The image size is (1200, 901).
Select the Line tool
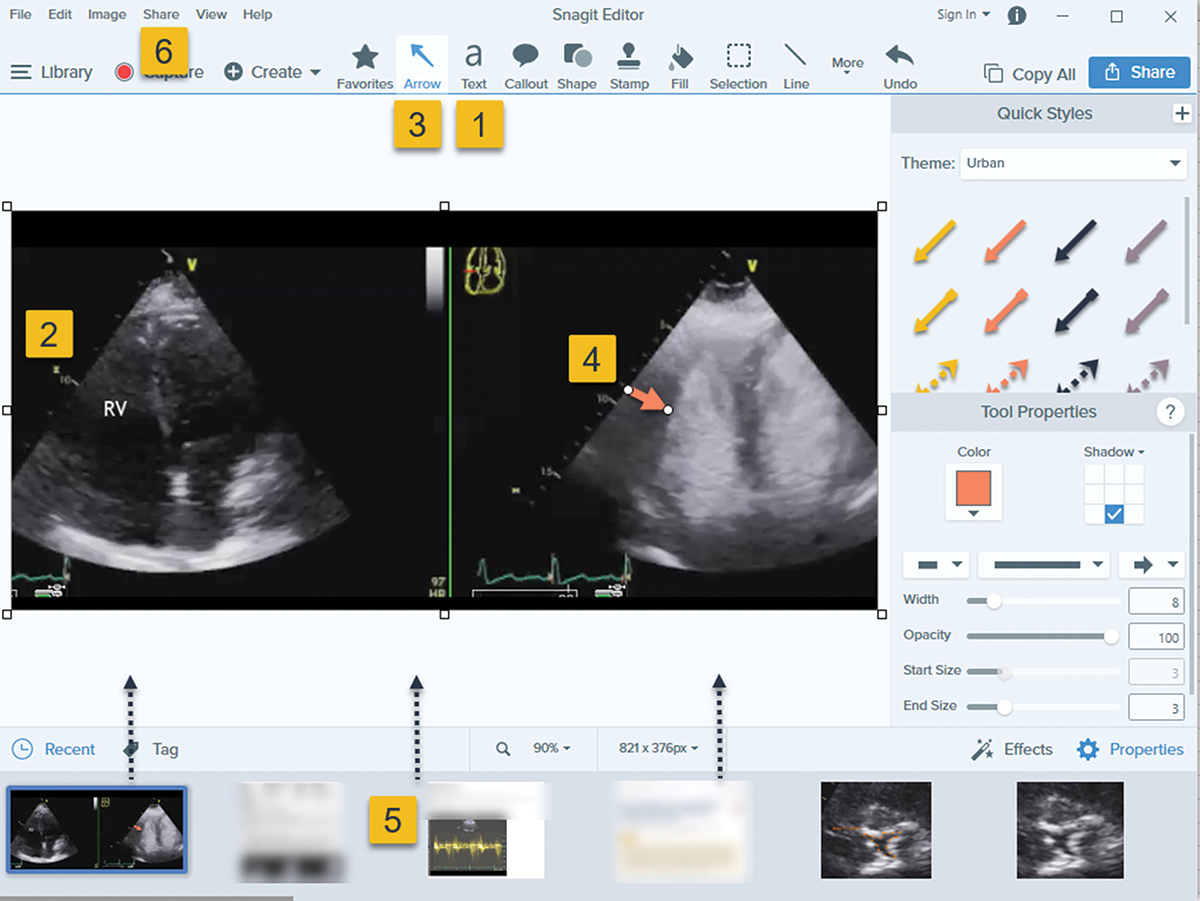click(x=796, y=66)
